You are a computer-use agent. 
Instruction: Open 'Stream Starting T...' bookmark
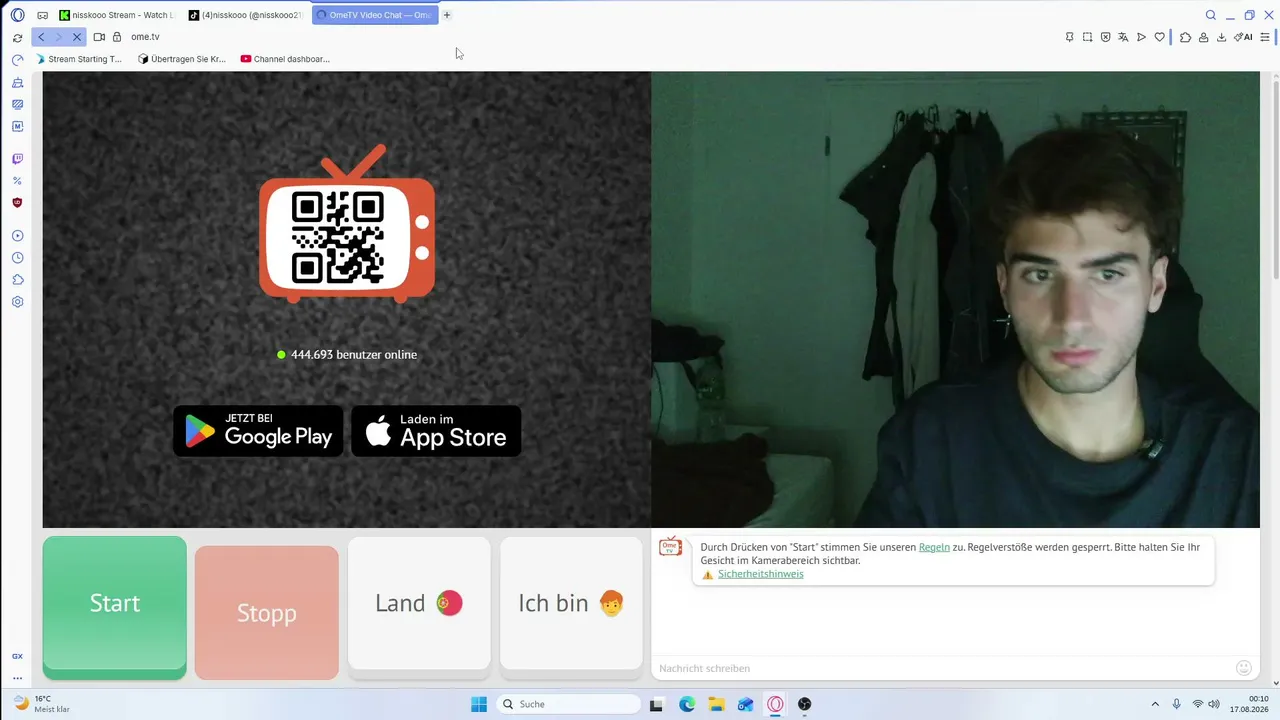click(x=79, y=59)
